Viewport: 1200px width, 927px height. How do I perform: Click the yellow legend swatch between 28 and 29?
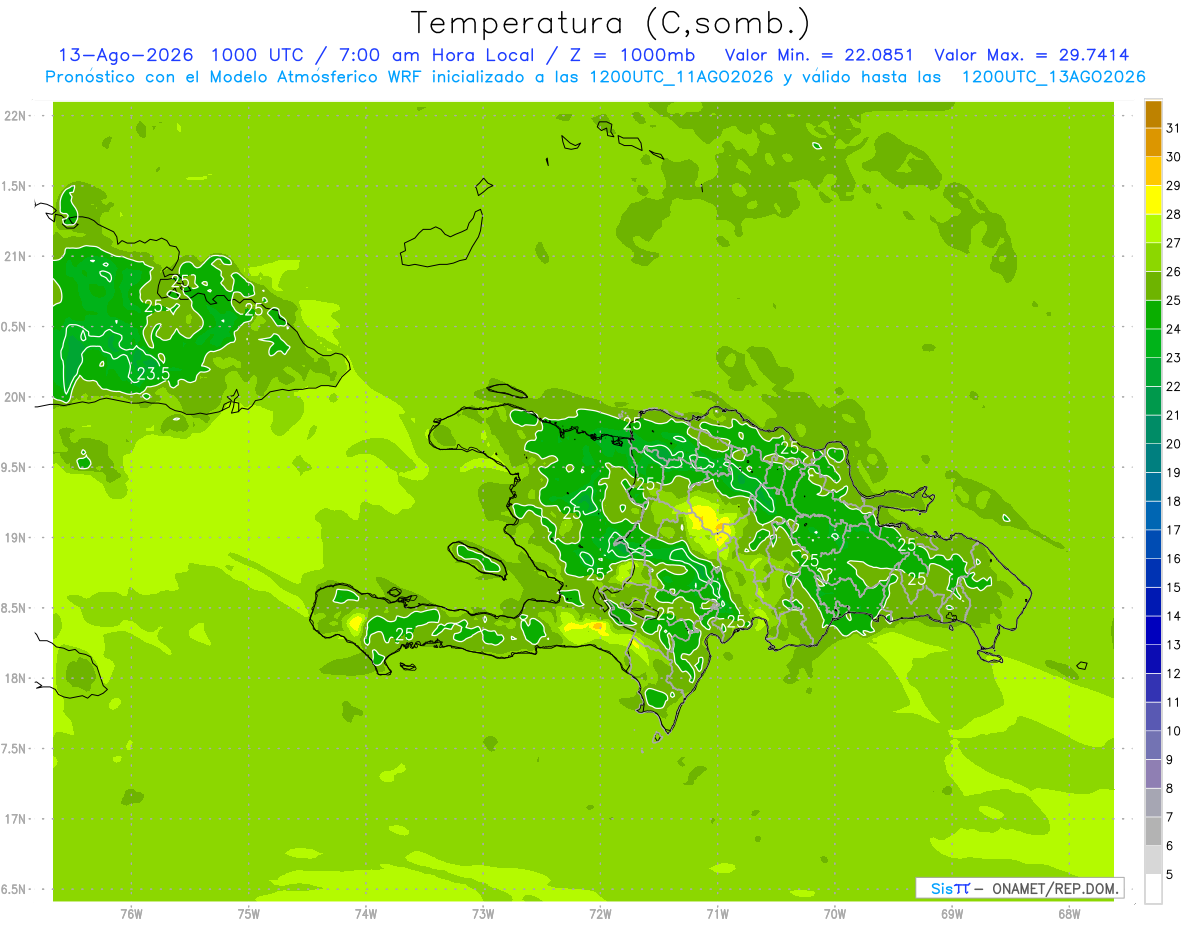[1153, 200]
